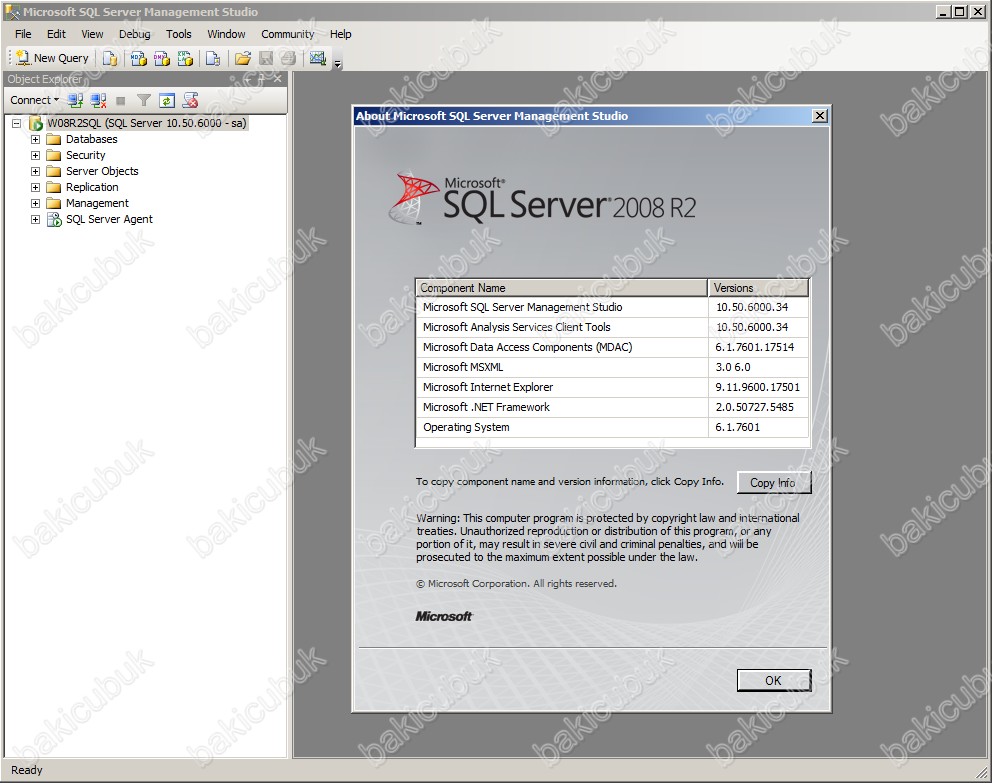Click the Open File folder icon
This screenshot has height=783, width=992.
pos(242,58)
